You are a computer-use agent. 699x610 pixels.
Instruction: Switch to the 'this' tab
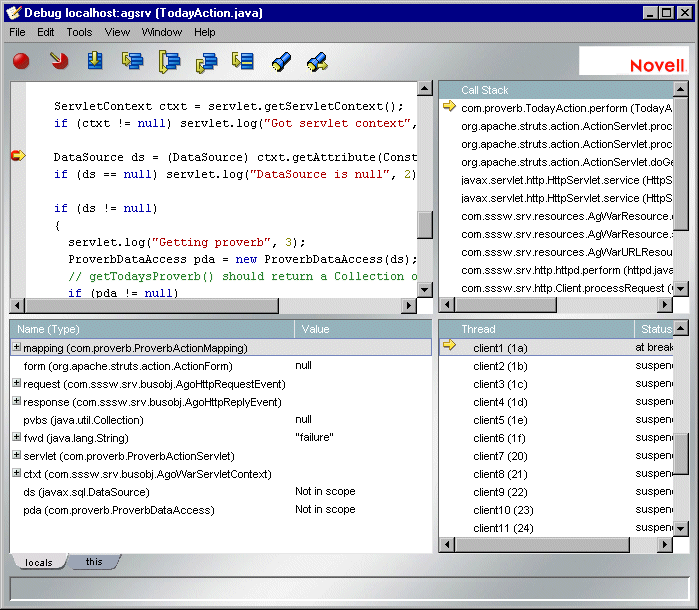(93, 562)
